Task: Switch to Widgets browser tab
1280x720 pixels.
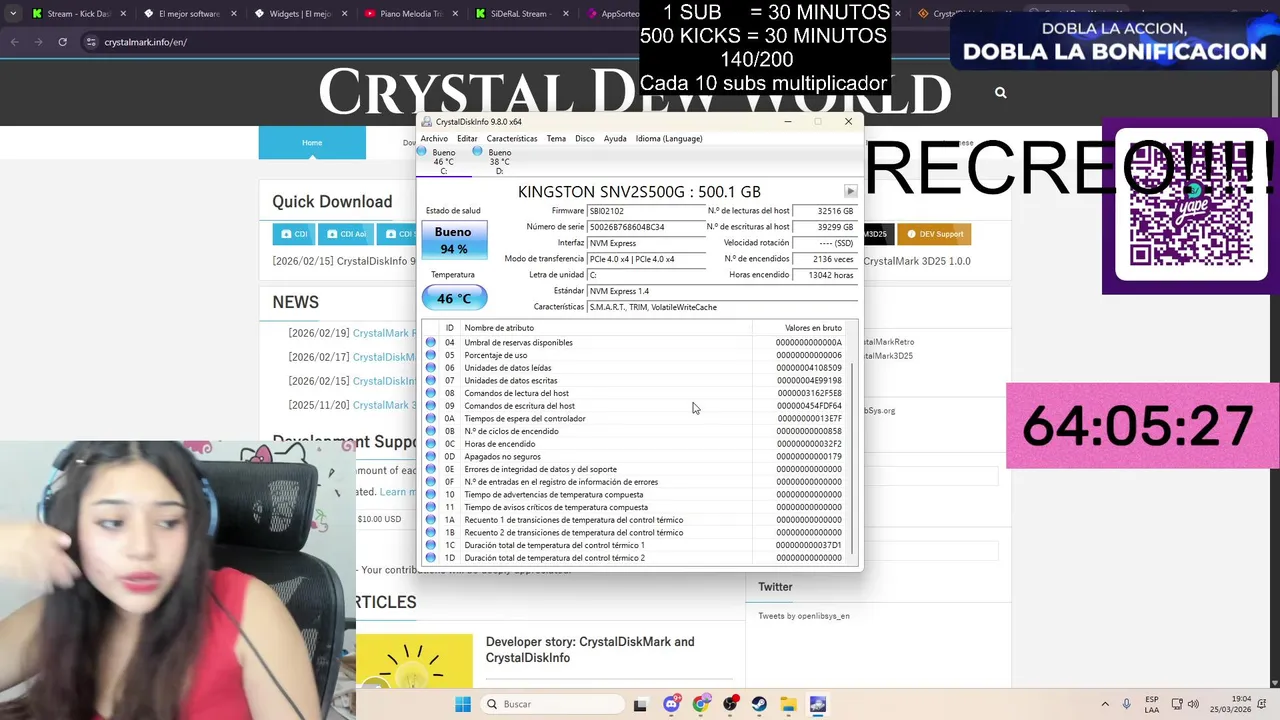Action: (x=300, y=14)
